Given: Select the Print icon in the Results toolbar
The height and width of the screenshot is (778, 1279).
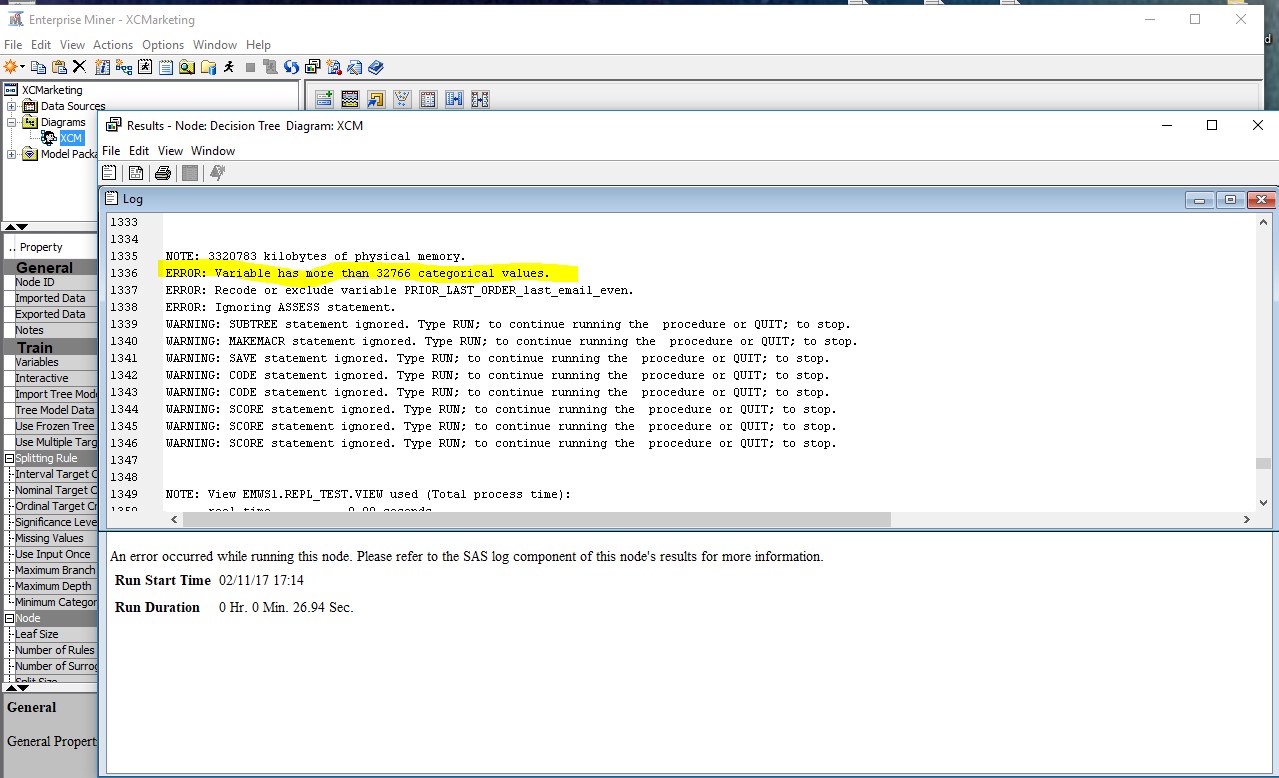Looking at the screenshot, I should 162,172.
